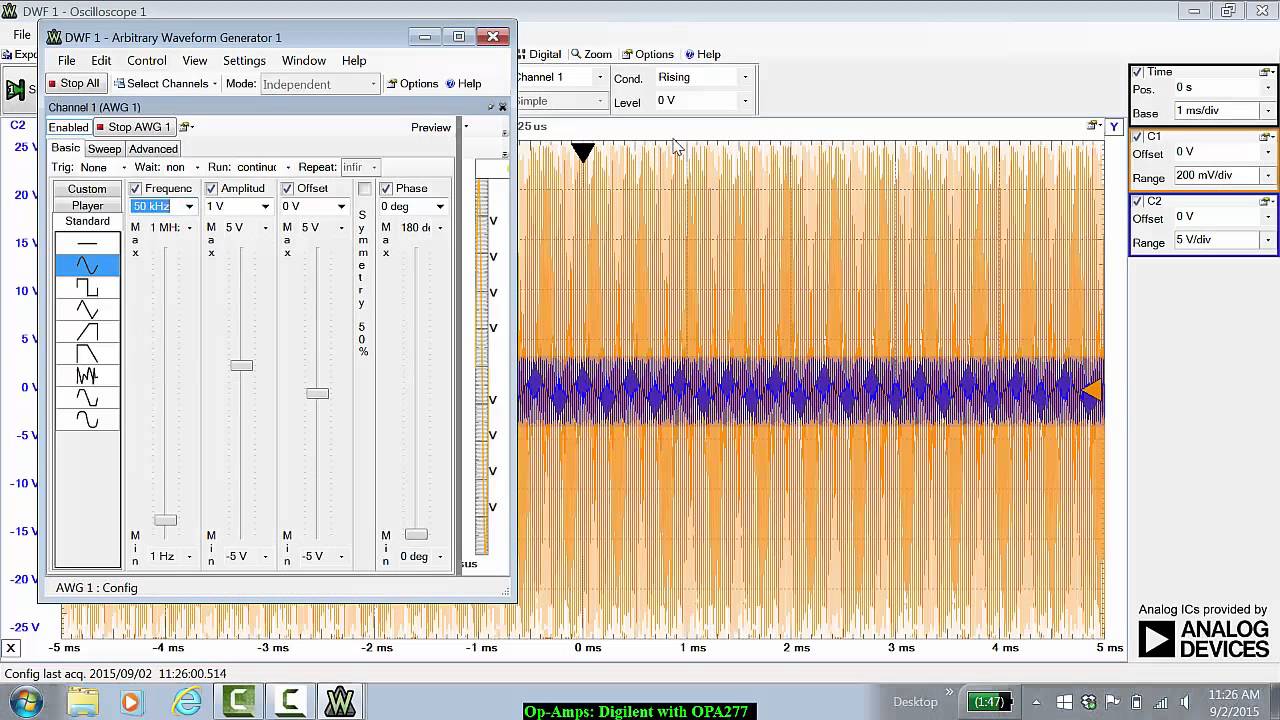The image size is (1280, 720).
Task: Click the Preview button
Action: pos(431,127)
